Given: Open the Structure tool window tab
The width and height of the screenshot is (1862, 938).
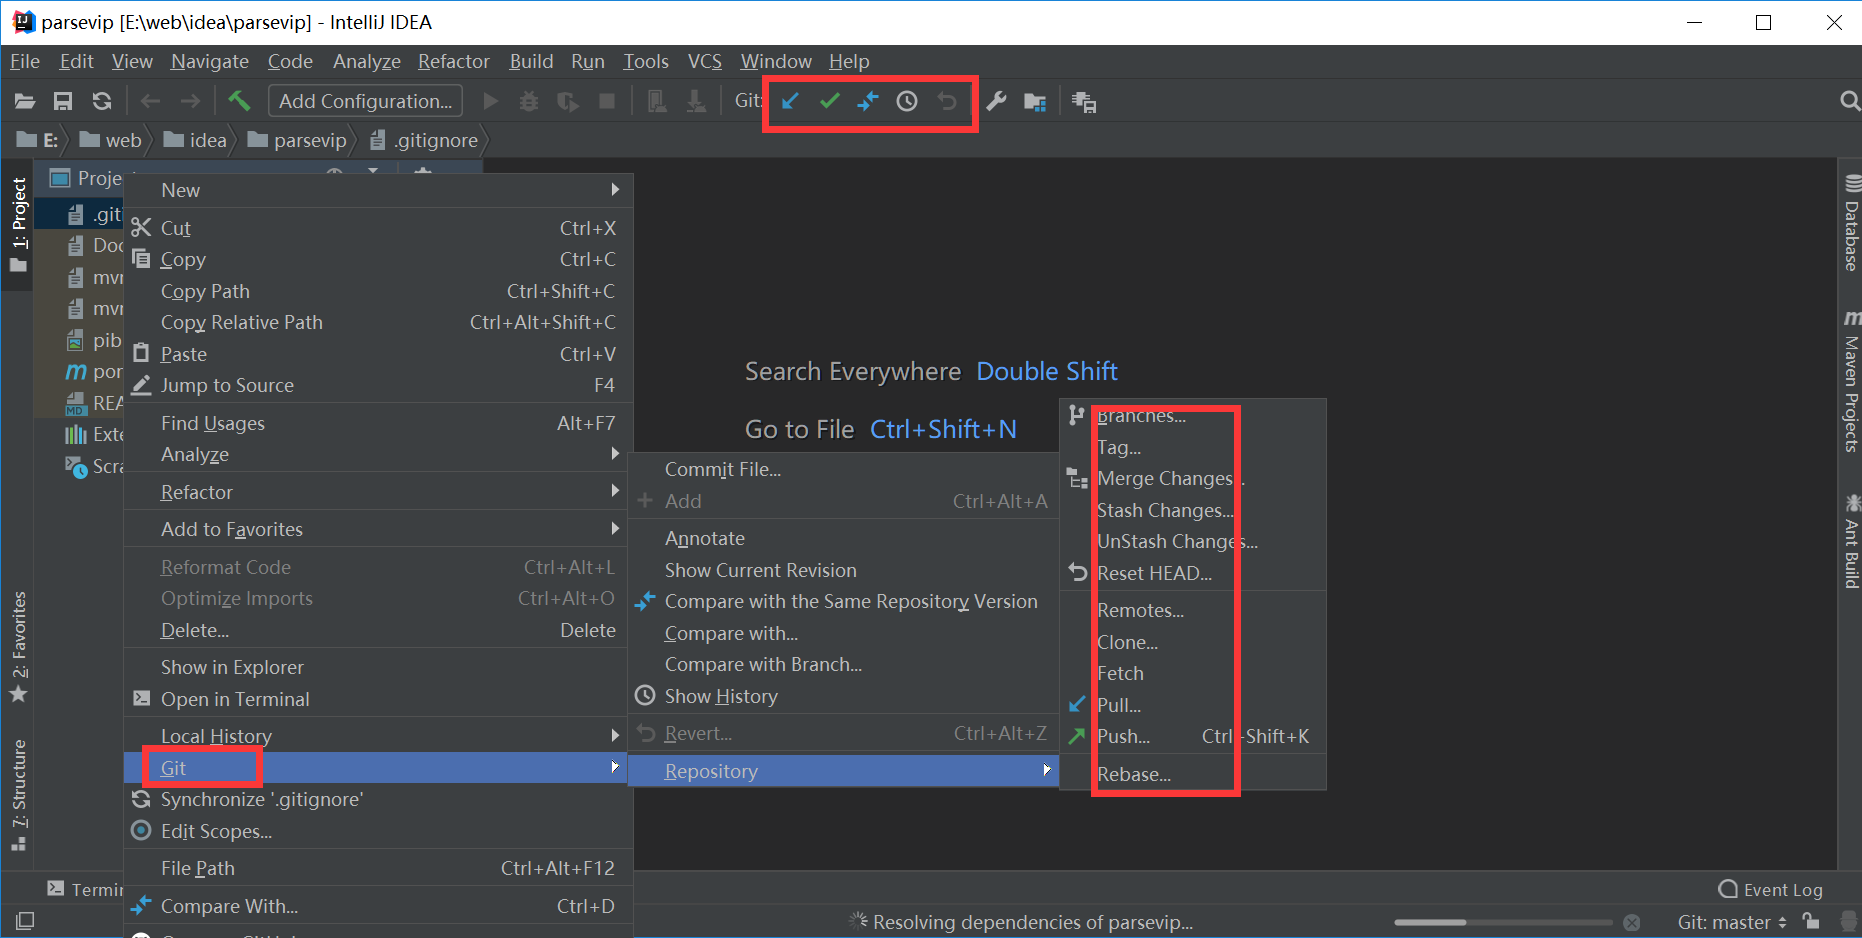Looking at the screenshot, I should [x=18, y=795].
